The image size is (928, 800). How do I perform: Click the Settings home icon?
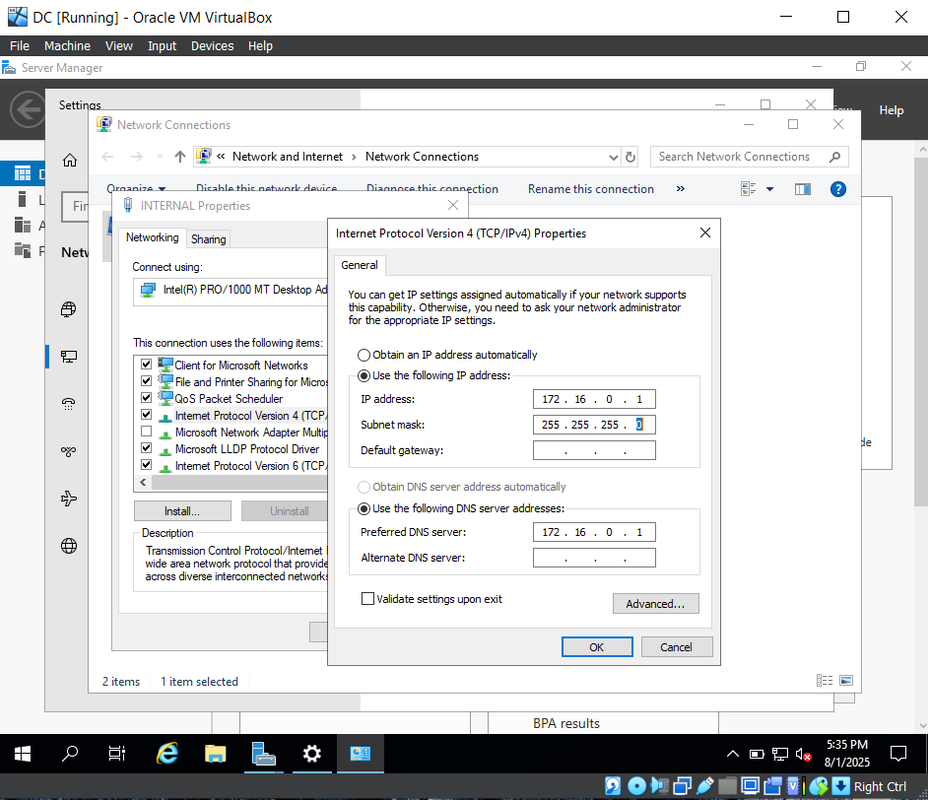click(x=70, y=160)
